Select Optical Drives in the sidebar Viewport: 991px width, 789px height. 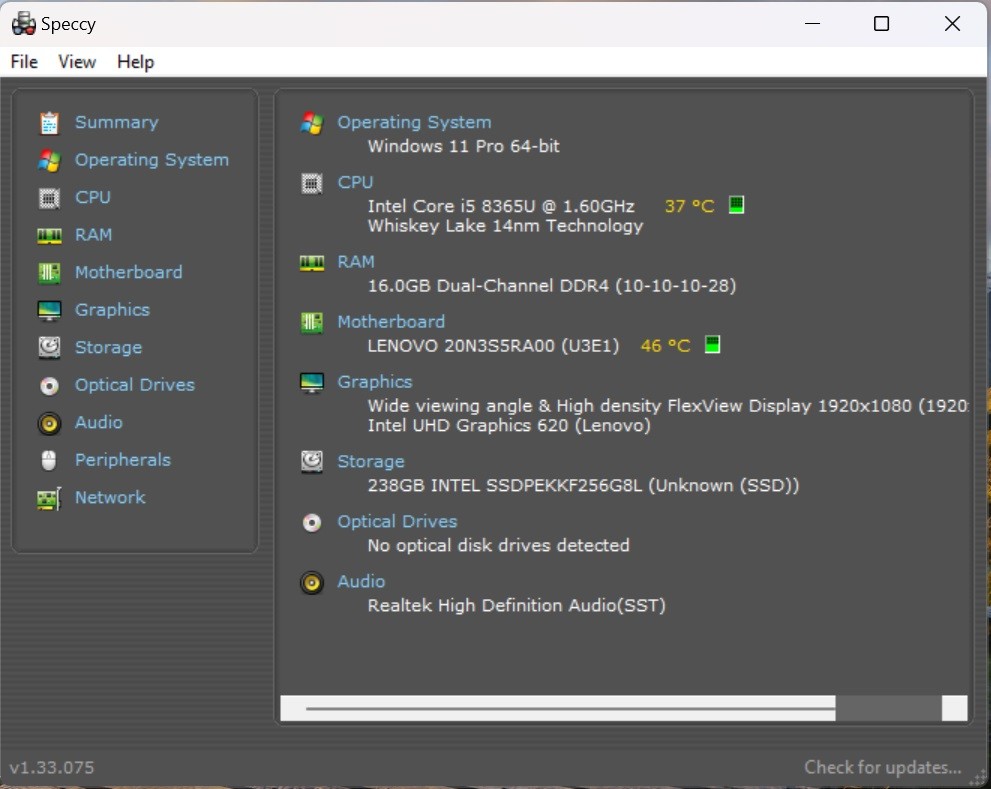click(x=135, y=385)
